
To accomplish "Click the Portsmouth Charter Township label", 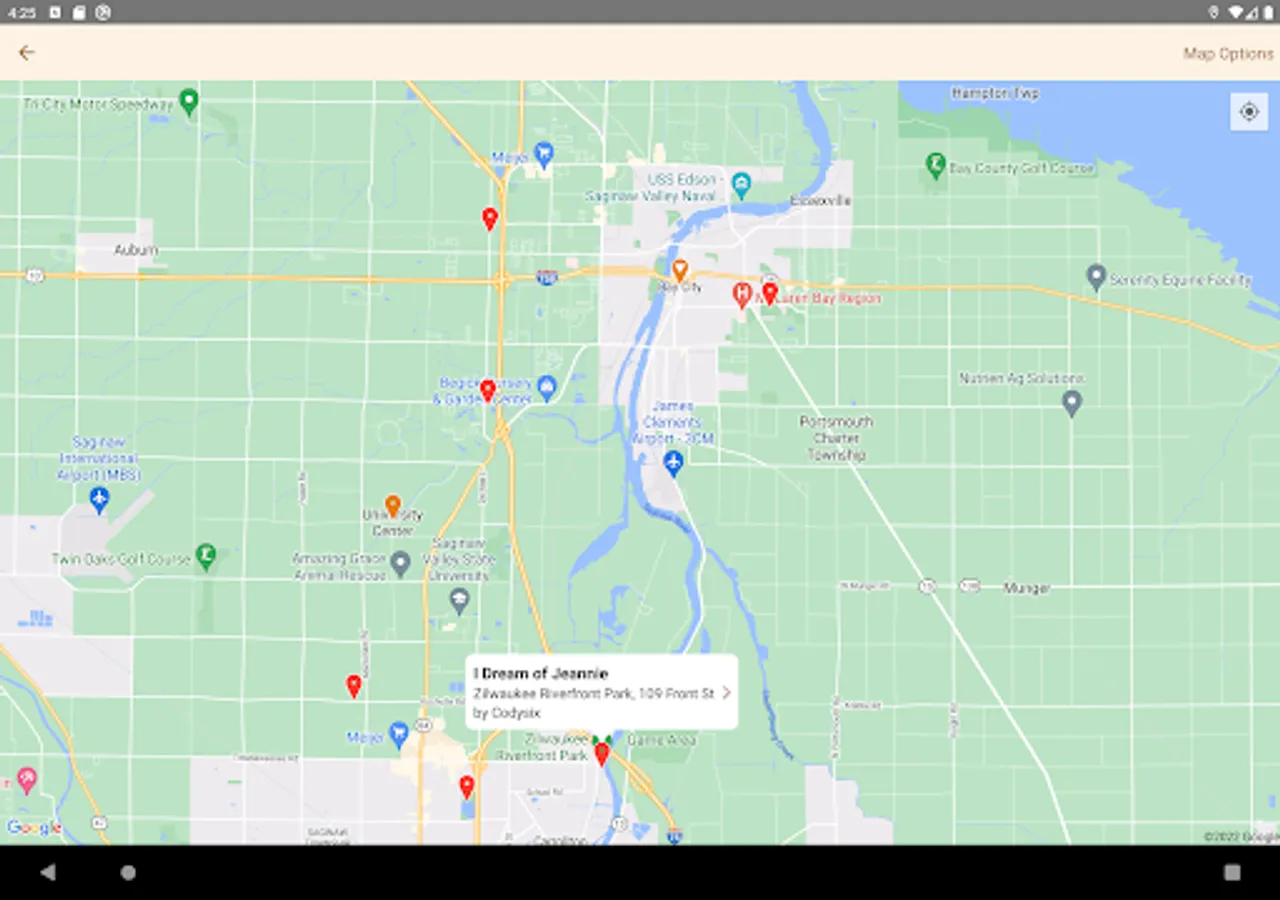I will click(836, 438).
